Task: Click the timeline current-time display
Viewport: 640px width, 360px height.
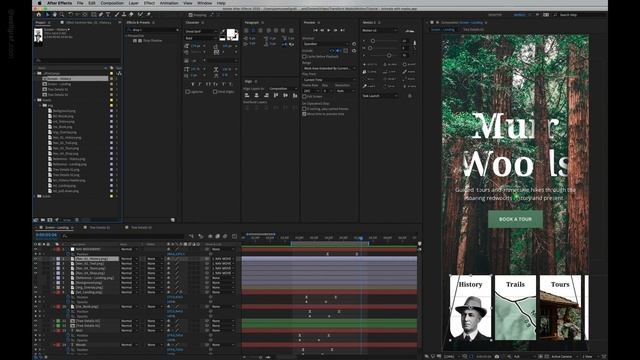Action: click(46, 235)
